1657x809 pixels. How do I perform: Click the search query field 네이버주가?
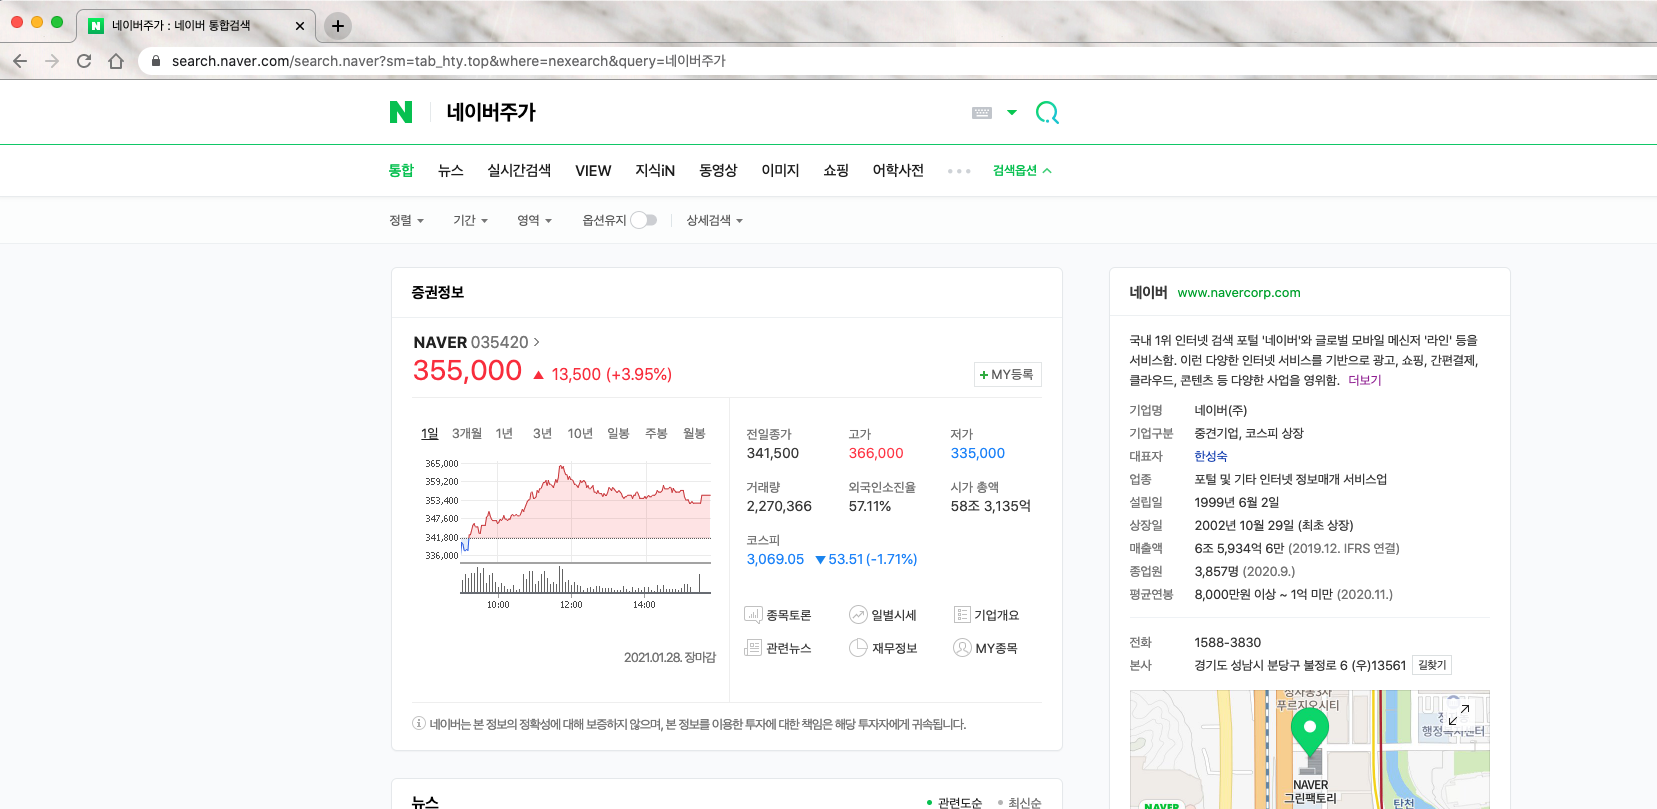pos(490,112)
